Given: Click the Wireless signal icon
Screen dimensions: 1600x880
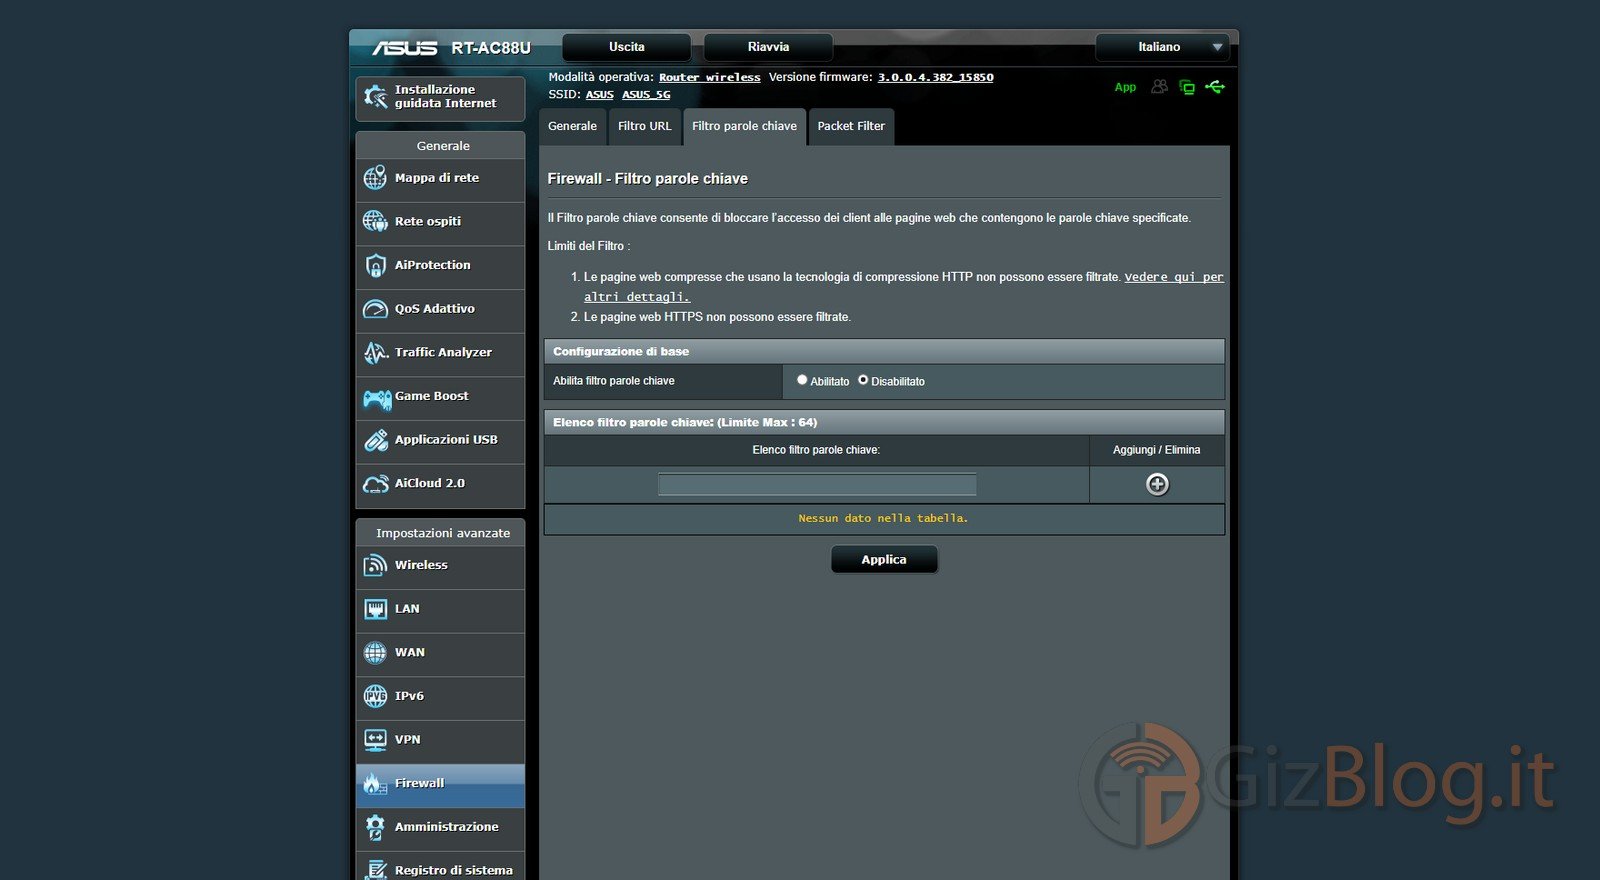Looking at the screenshot, I should (375, 565).
